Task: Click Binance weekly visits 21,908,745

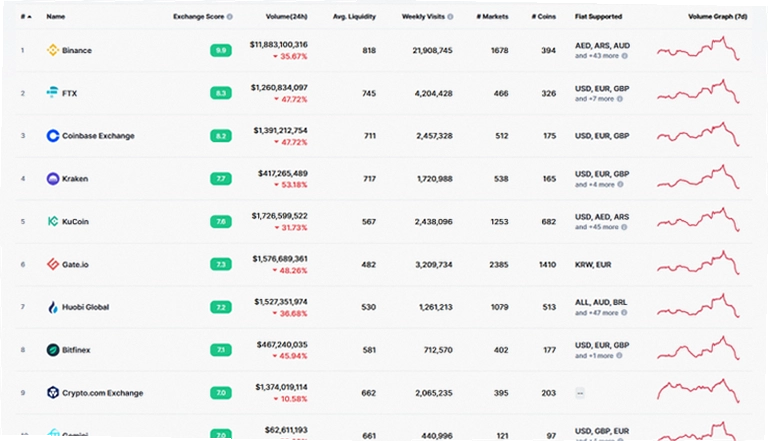Action: point(432,50)
